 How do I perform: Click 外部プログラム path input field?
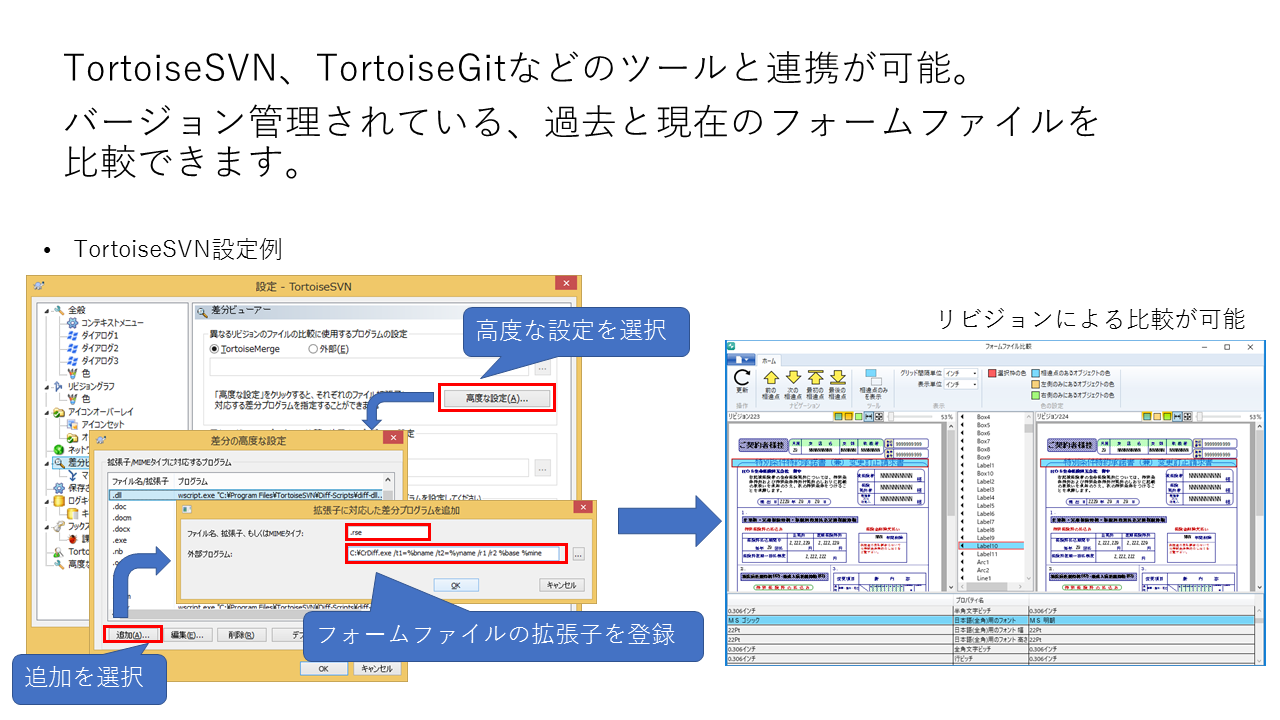[x=455, y=553]
